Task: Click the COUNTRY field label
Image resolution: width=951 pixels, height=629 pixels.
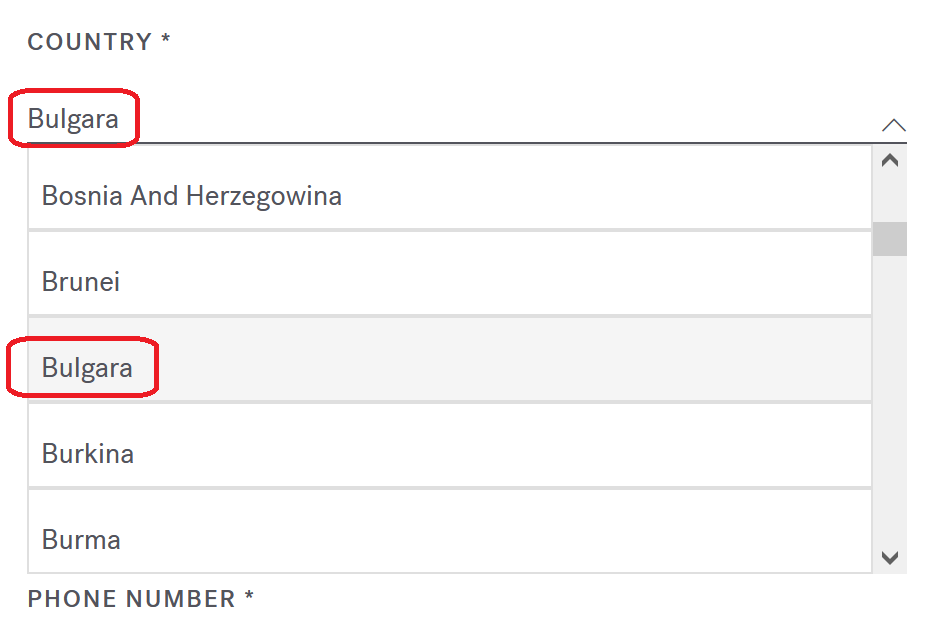Action: pos(89,42)
